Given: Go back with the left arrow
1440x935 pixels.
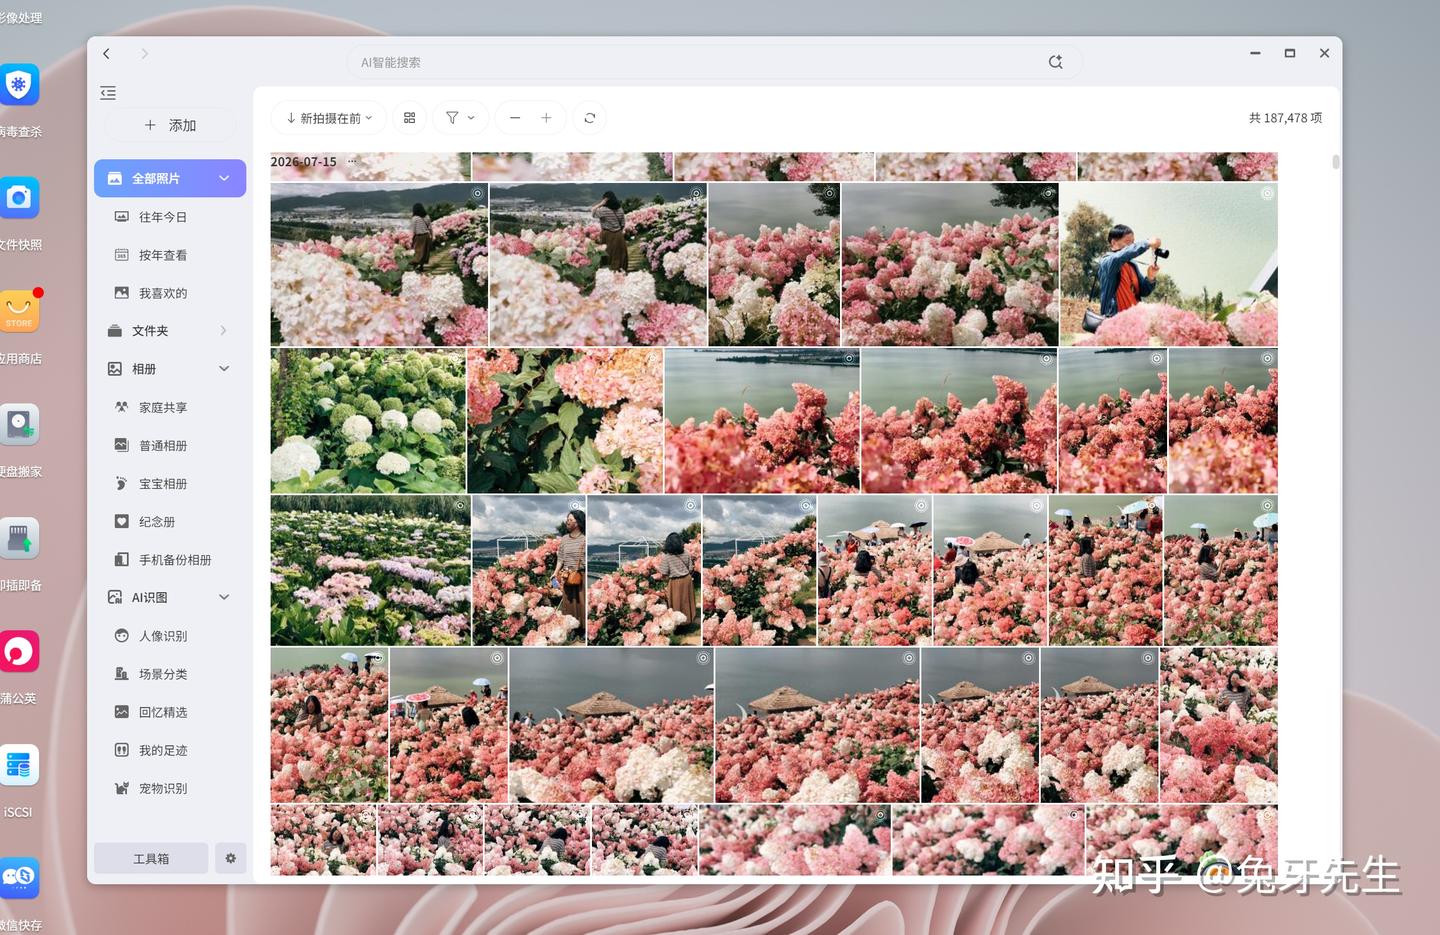Looking at the screenshot, I should tap(106, 54).
